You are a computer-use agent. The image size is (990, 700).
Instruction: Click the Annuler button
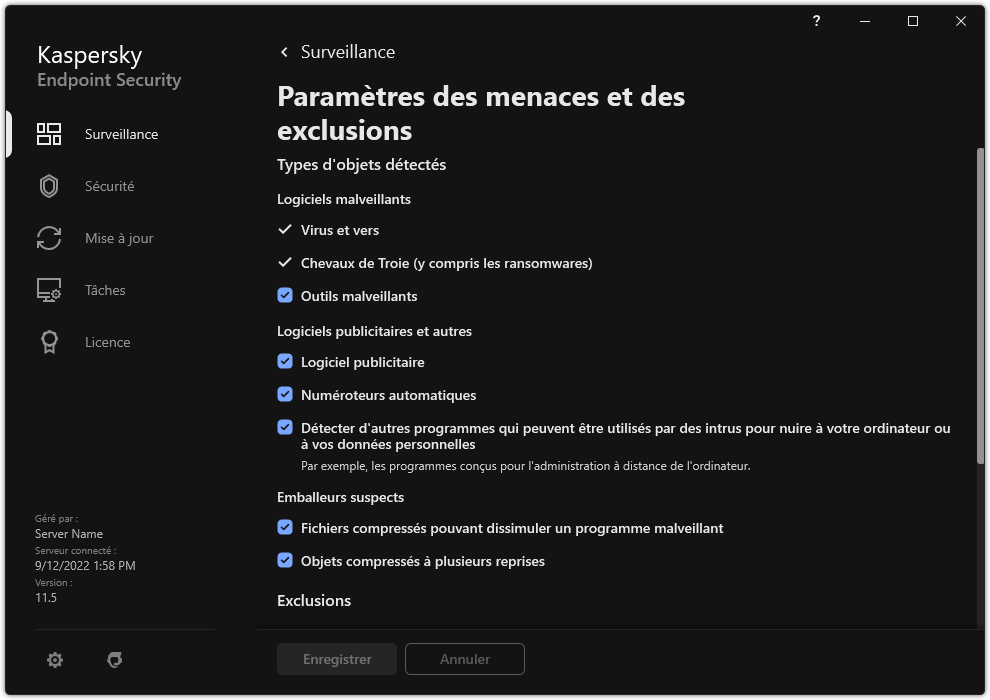pyautogui.click(x=465, y=659)
